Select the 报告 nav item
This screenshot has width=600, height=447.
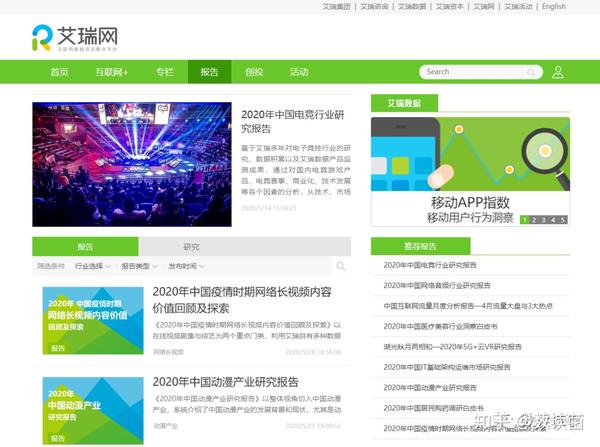[x=209, y=72]
